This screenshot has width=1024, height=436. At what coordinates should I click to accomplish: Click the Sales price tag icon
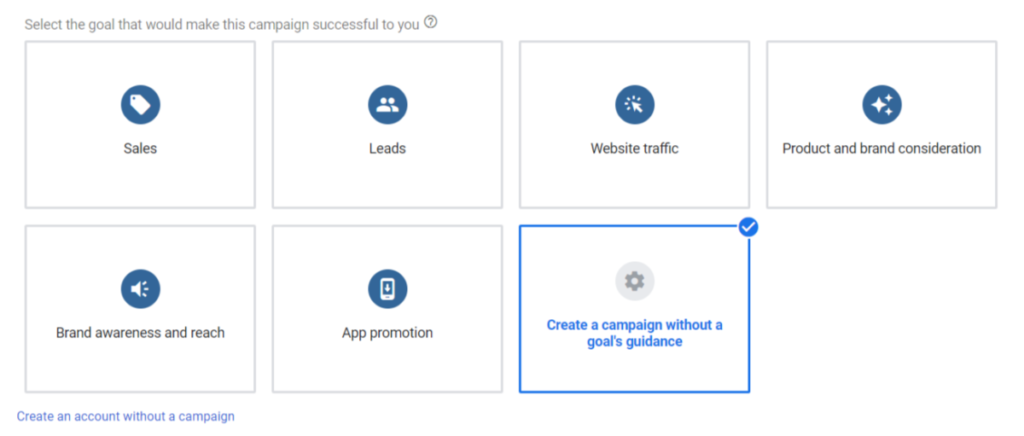pos(140,104)
